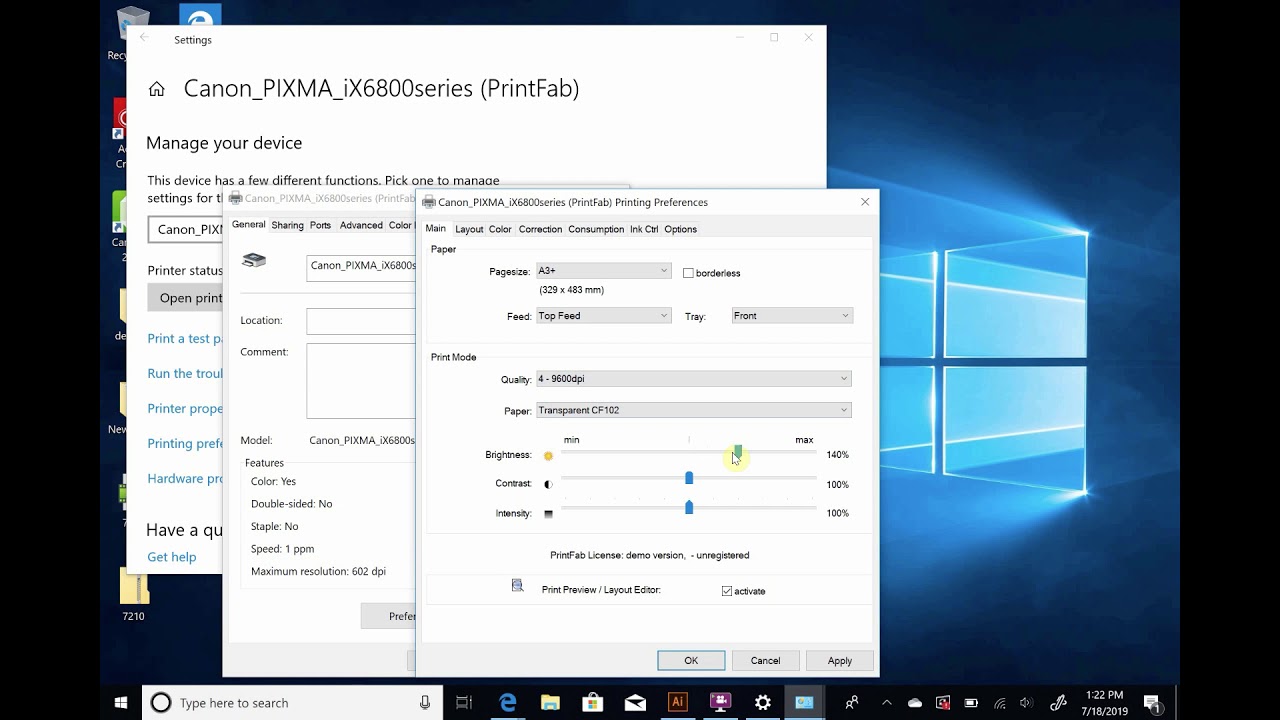The height and width of the screenshot is (720, 1280).
Task: Open the Tray dropdown showing Front
Action: point(791,316)
